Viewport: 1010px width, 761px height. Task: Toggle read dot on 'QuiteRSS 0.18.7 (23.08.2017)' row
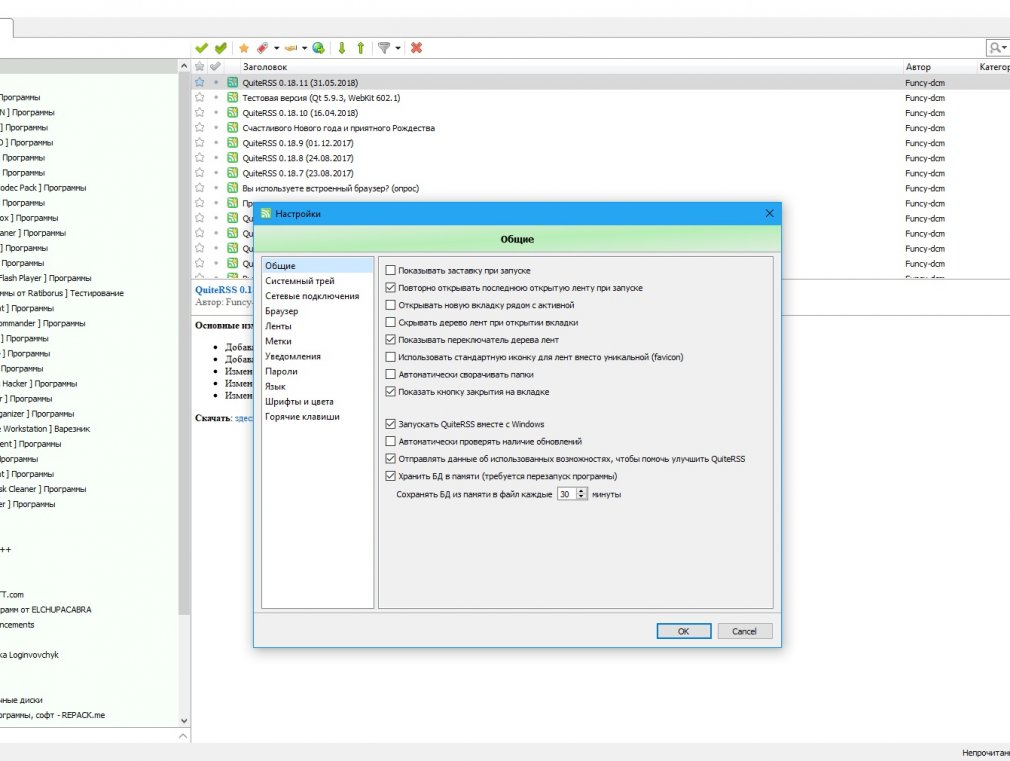(x=216, y=173)
